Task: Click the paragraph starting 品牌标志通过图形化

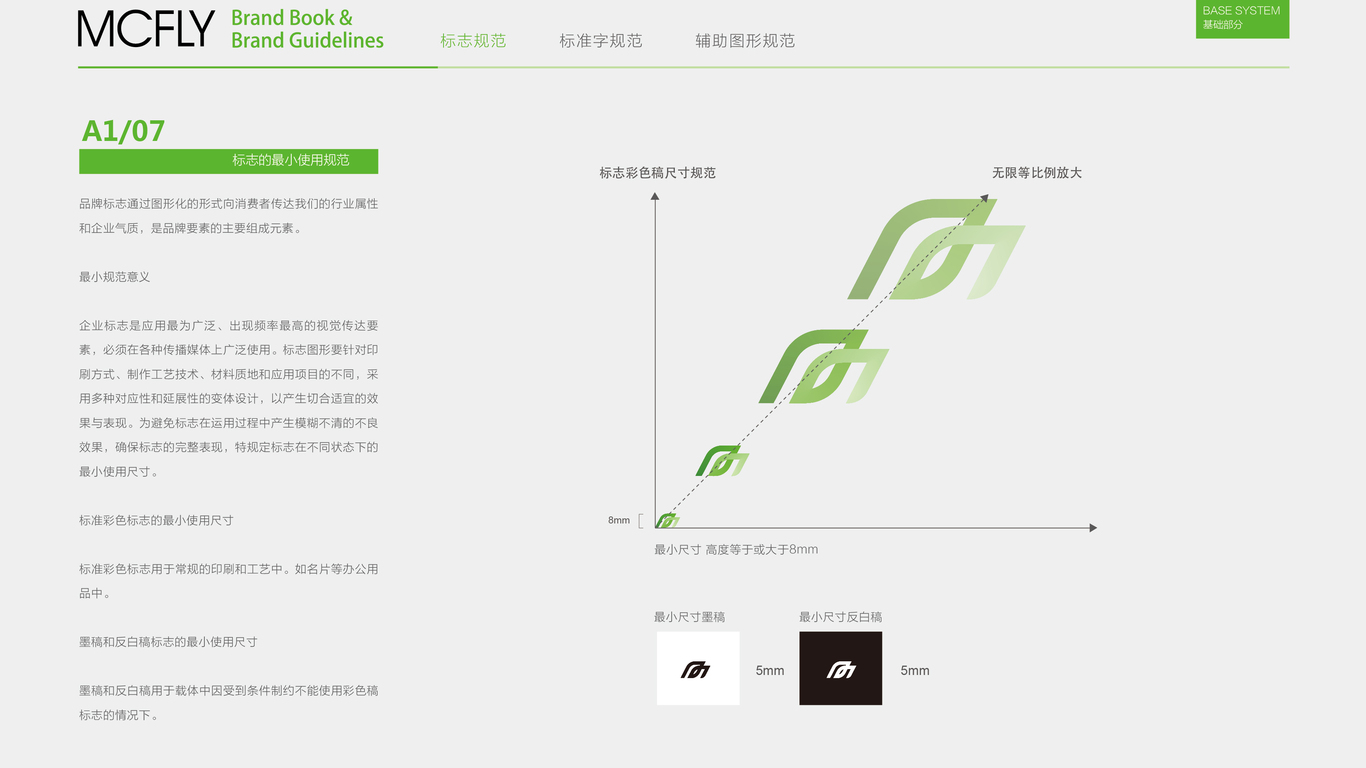Action: [x=228, y=216]
